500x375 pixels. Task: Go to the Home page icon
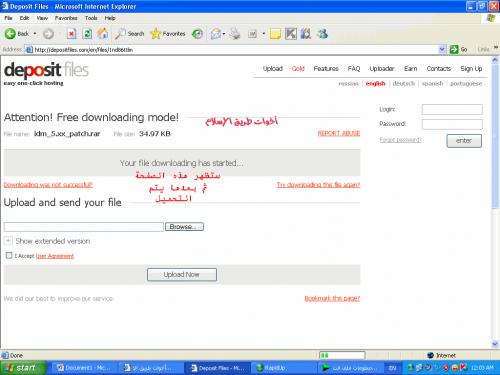point(103,33)
